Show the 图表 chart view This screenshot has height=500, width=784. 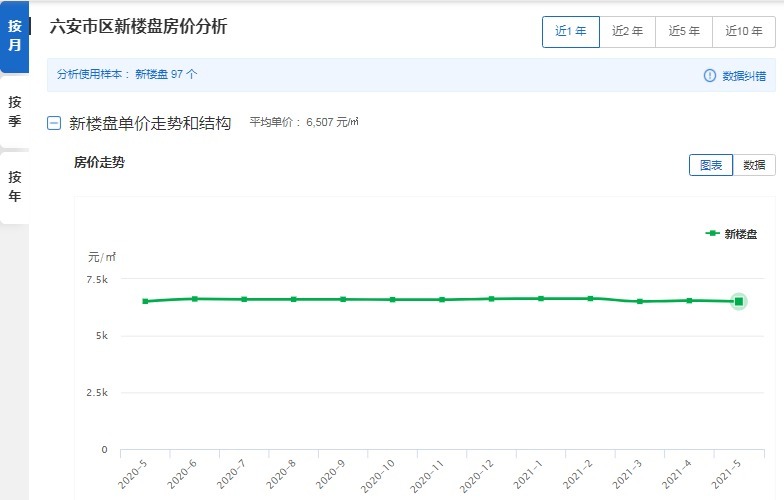click(x=711, y=165)
